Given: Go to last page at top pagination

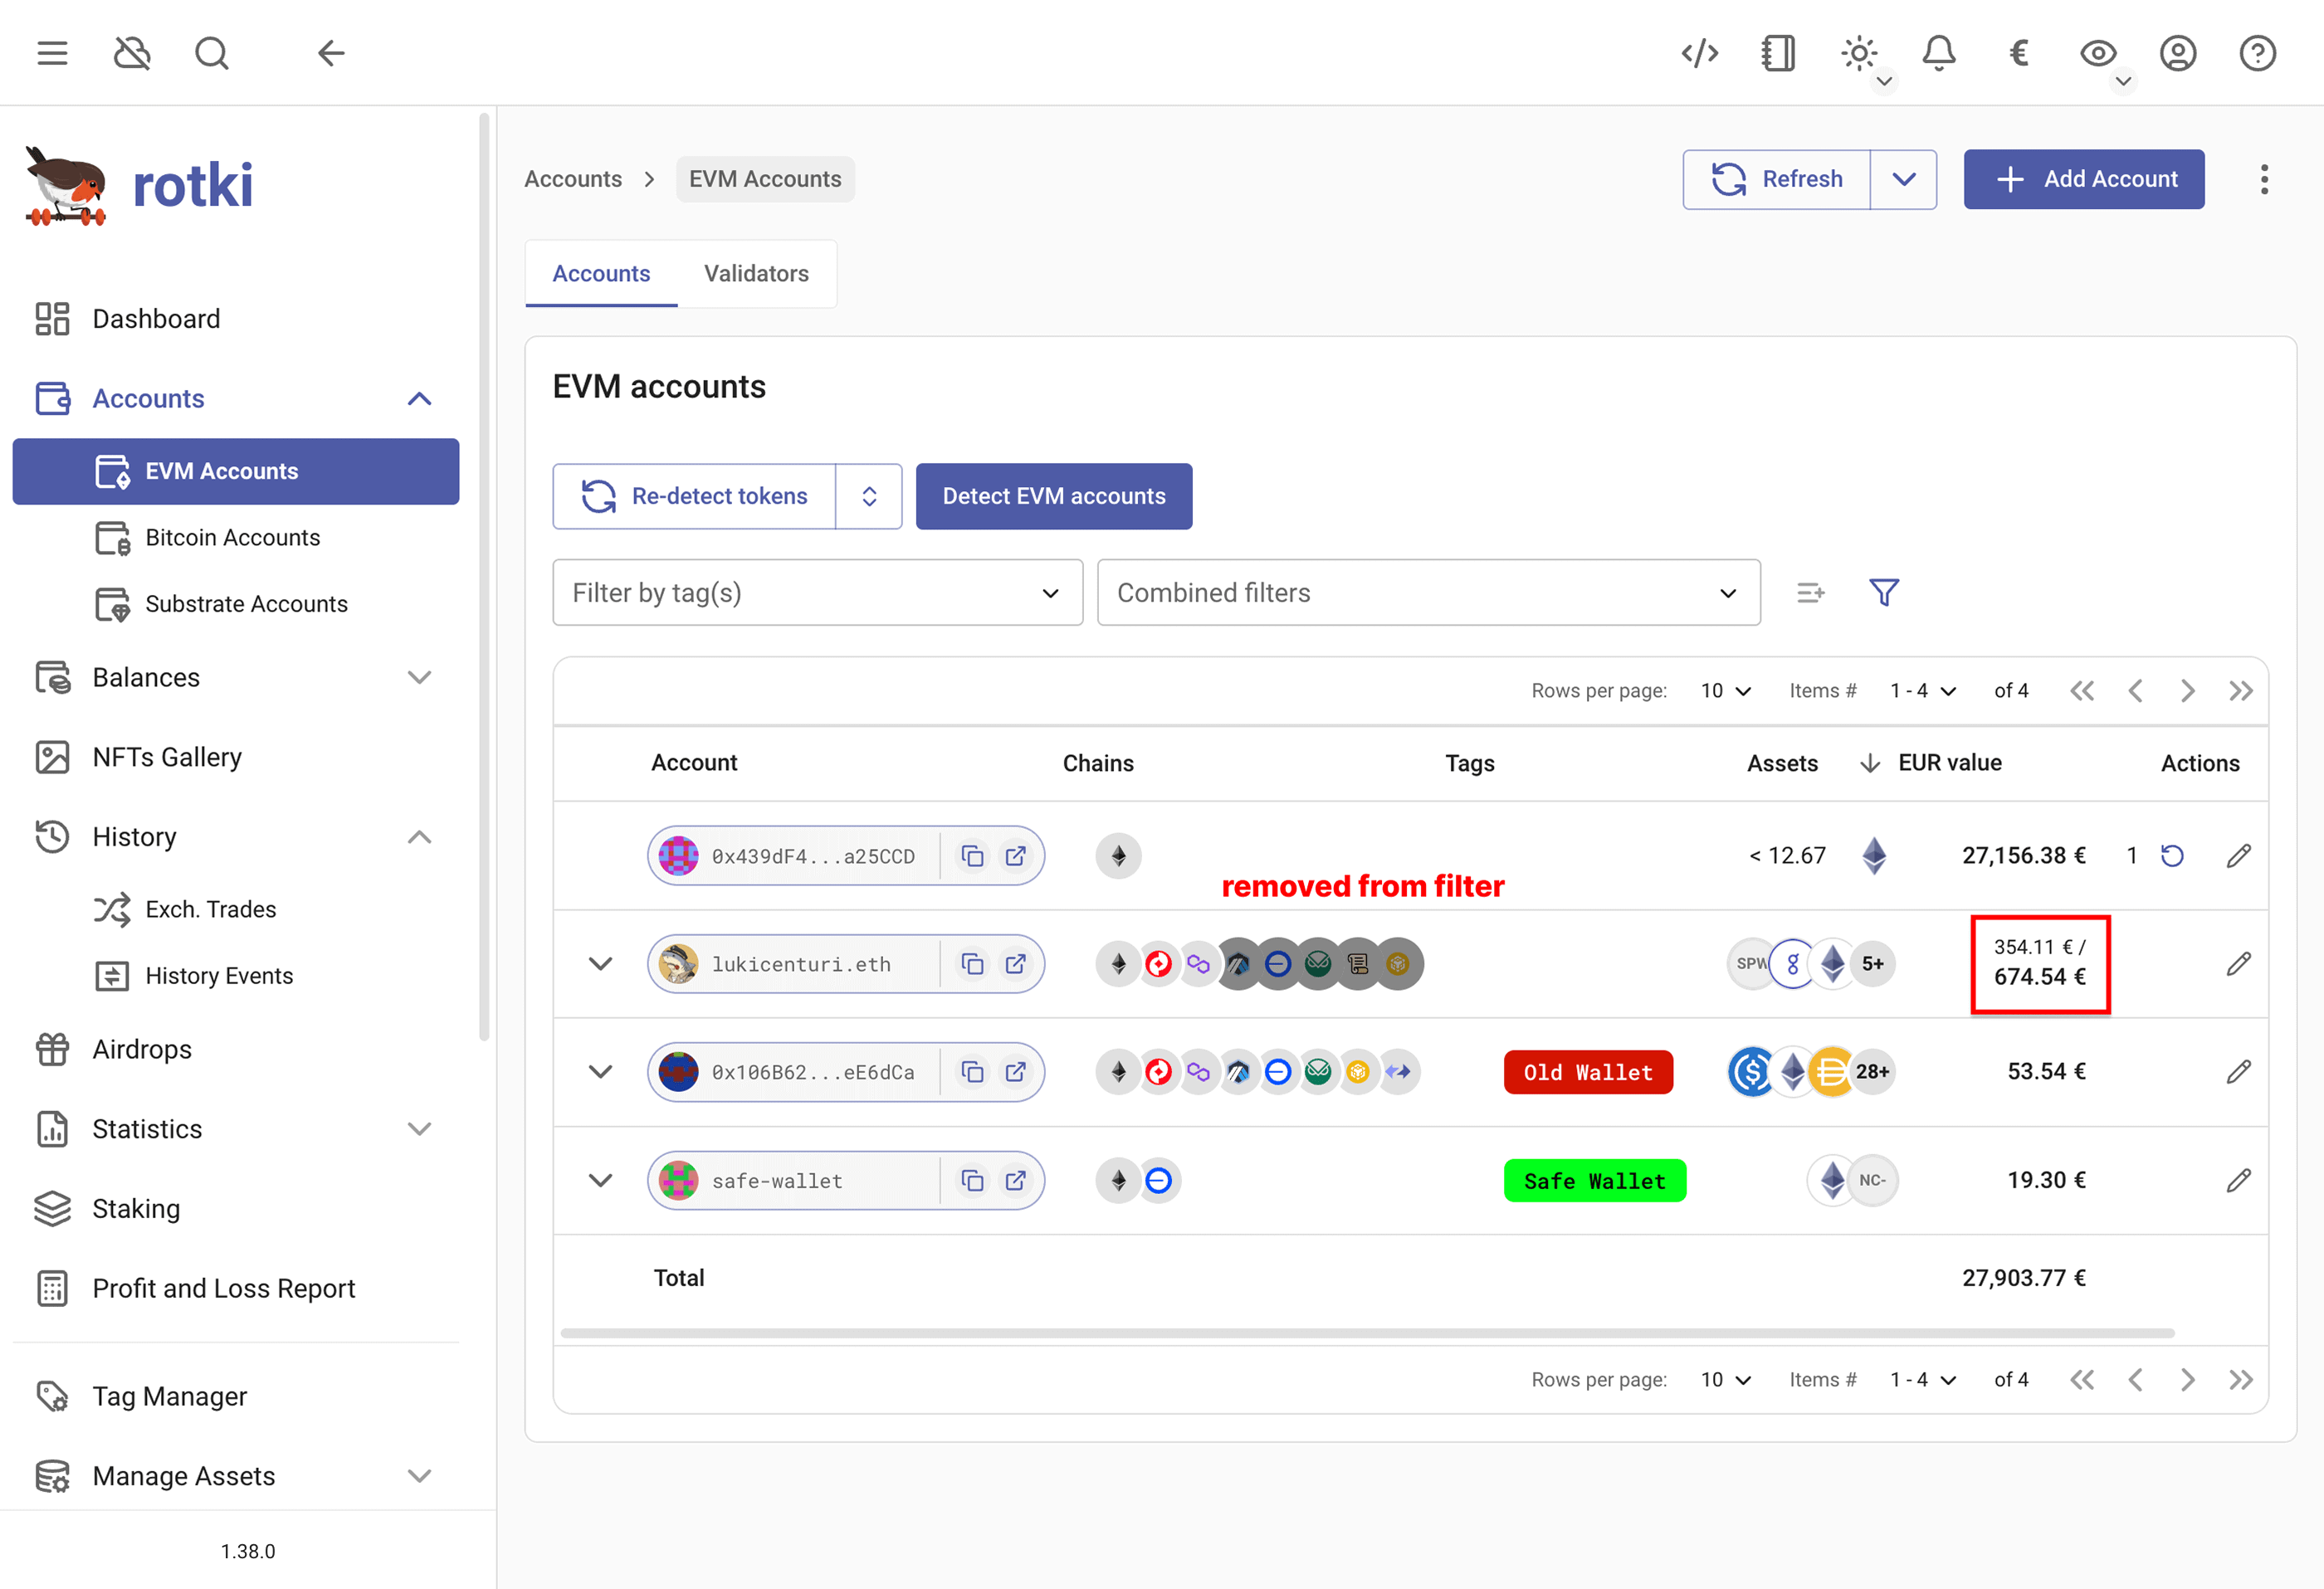Looking at the screenshot, I should 2240,690.
